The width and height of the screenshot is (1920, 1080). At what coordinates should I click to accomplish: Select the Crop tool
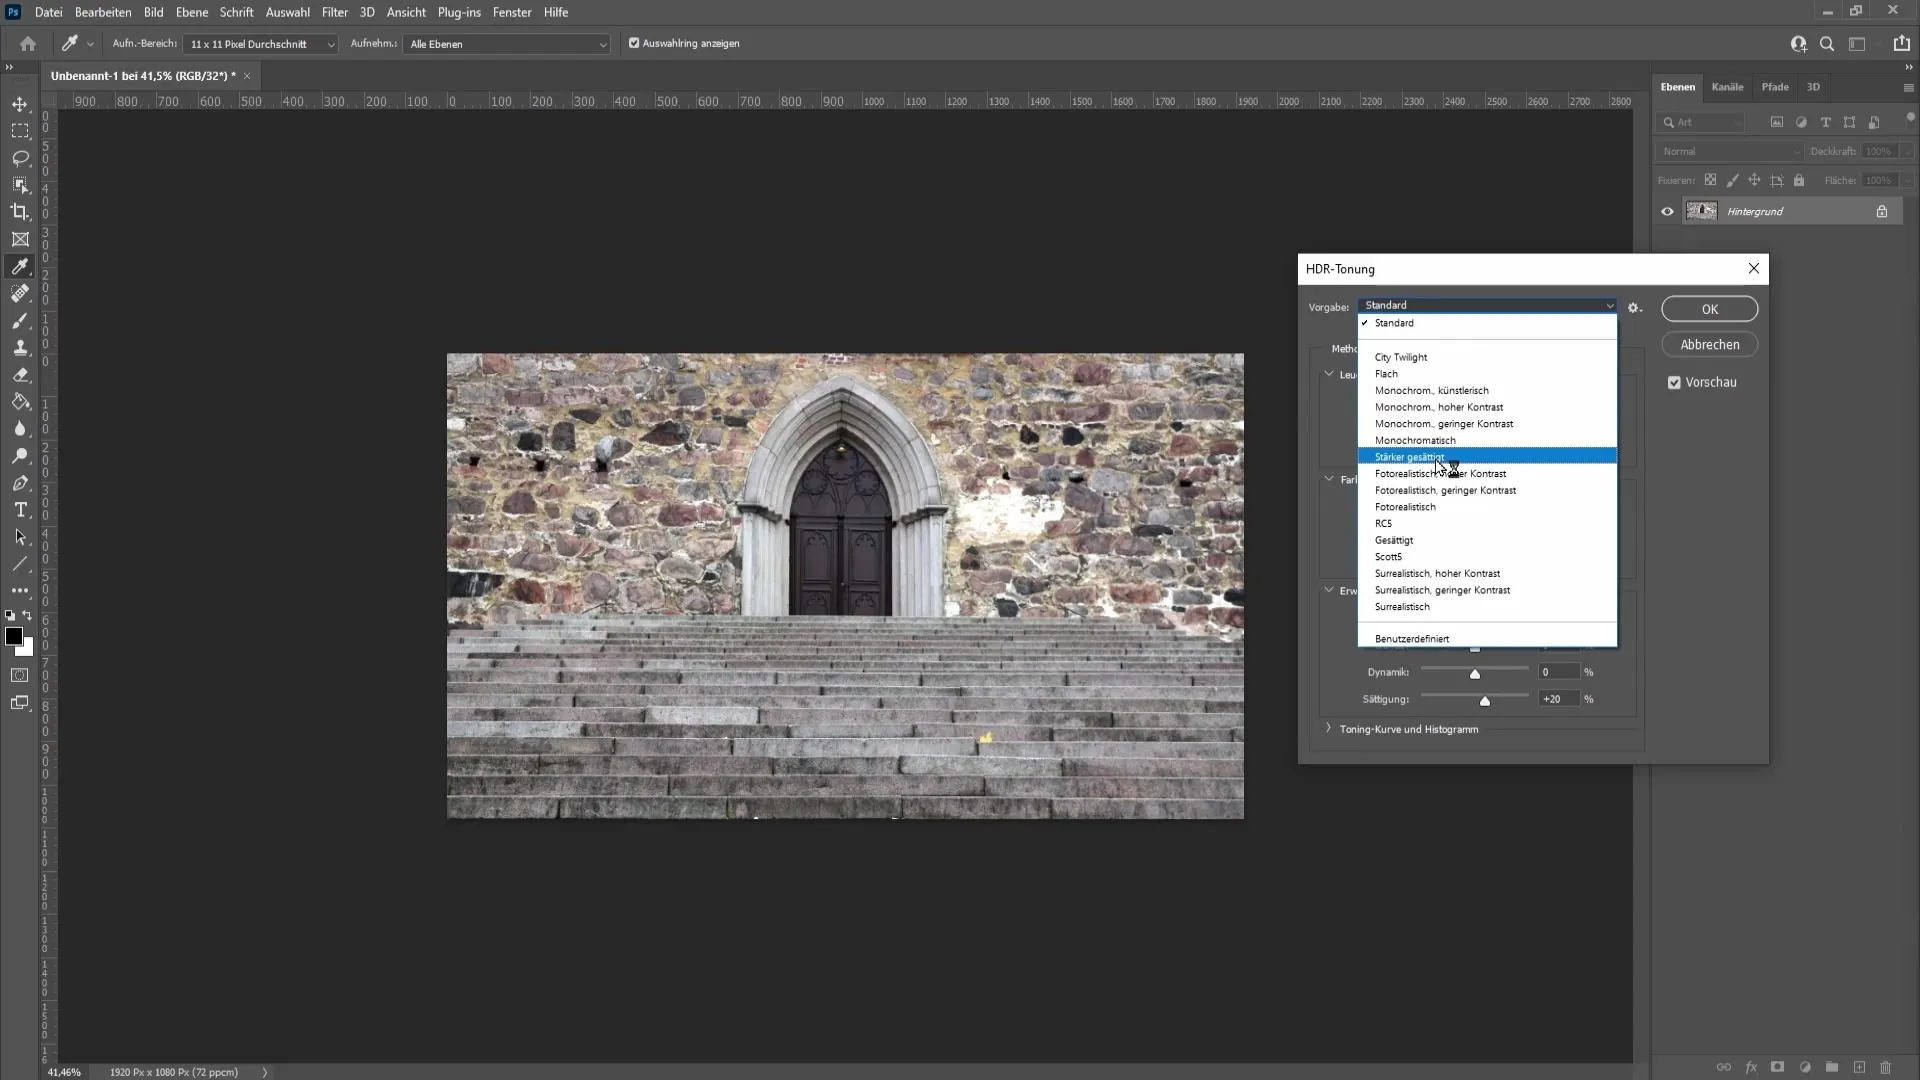(x=20, y=212)
